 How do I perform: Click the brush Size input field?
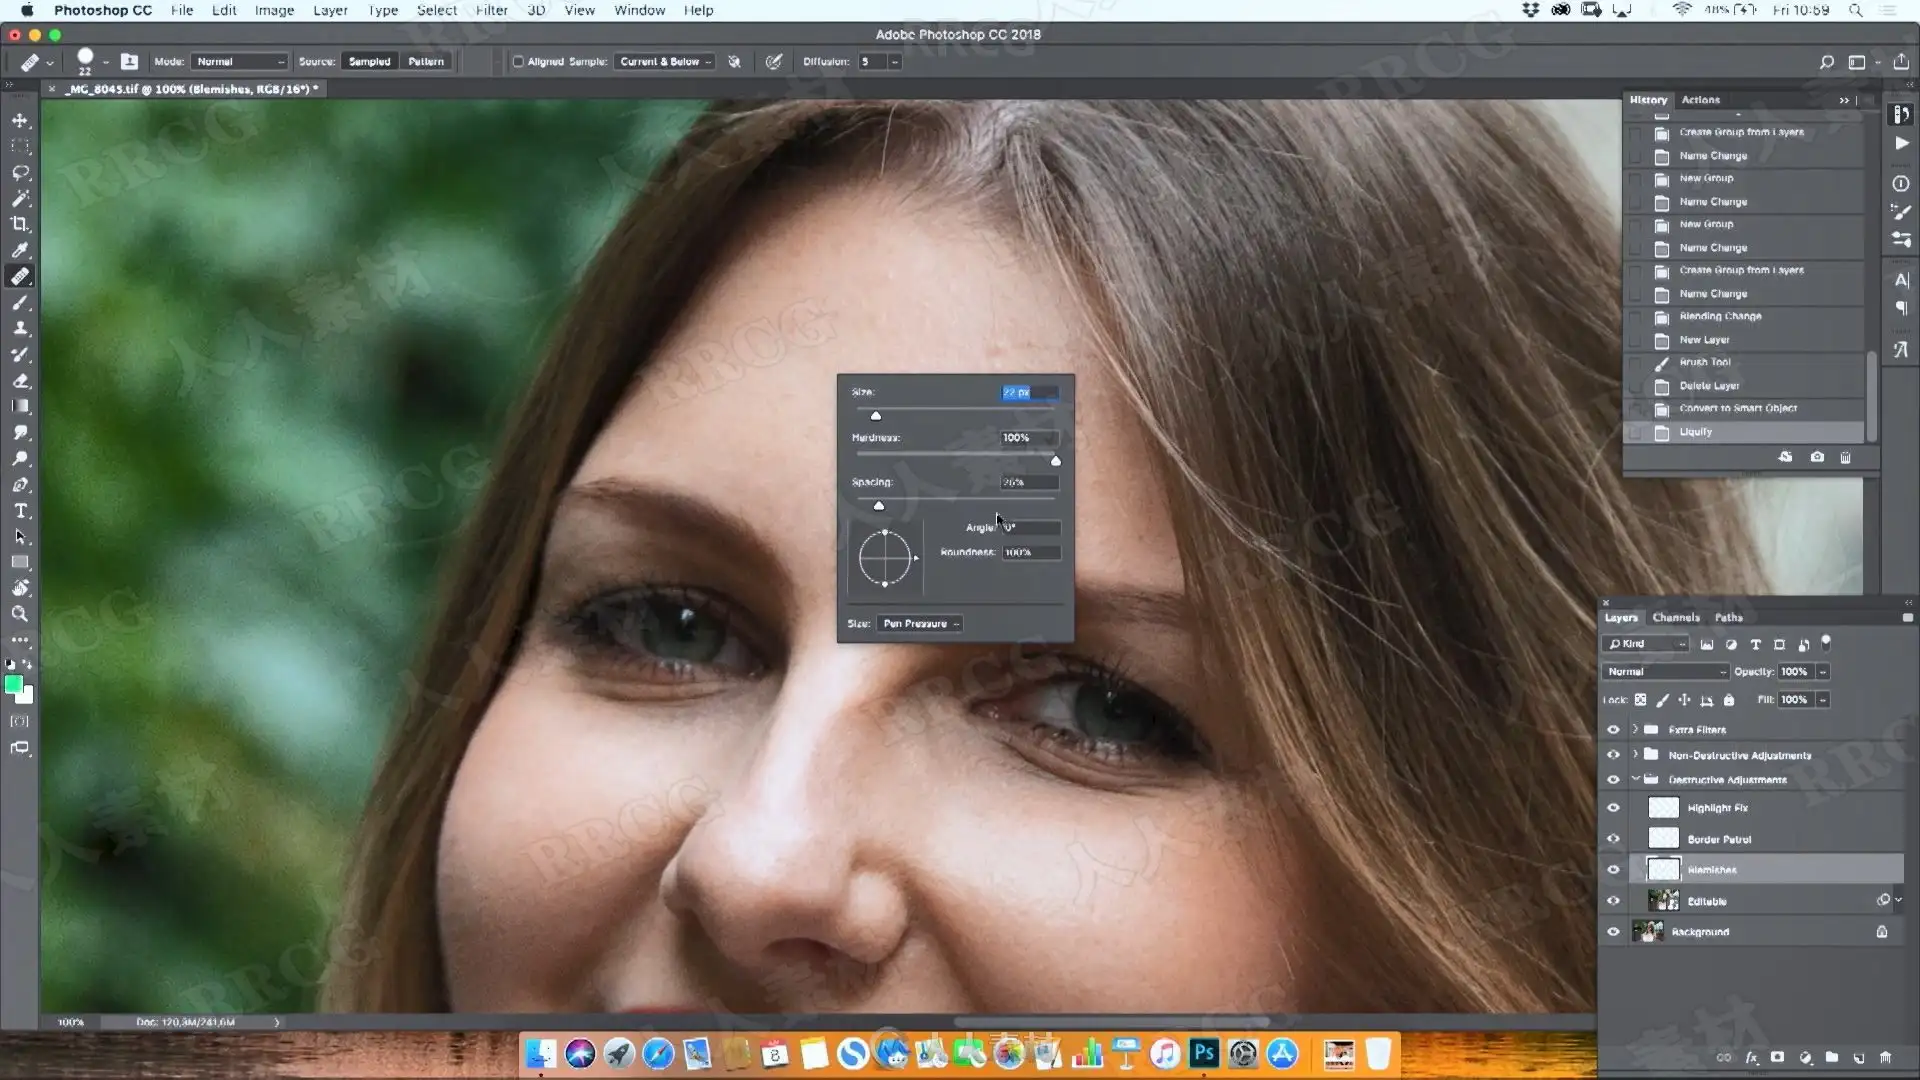[1029, 393]
